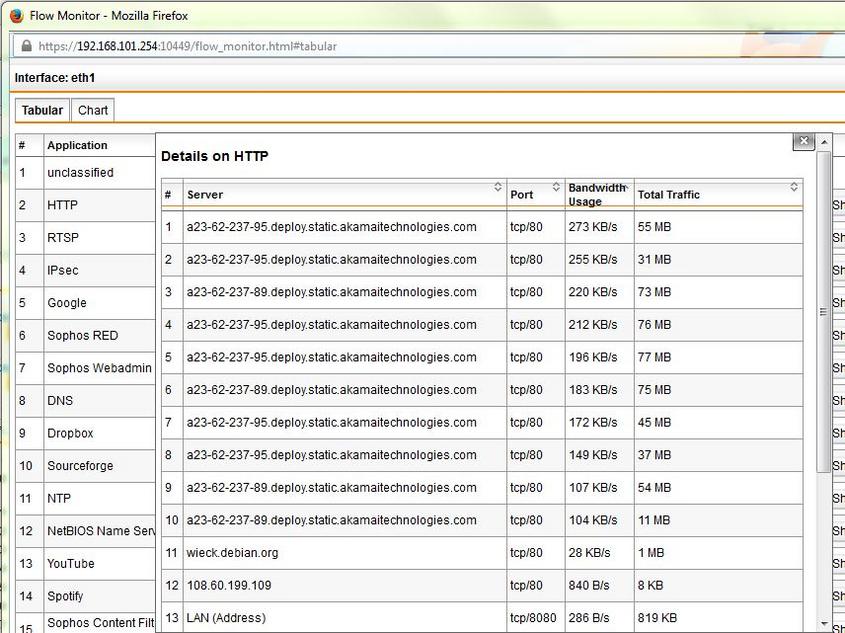Select the Sophos Webadmin application row
Image resolution: width=845 pixels, height=633 pixels.
click(x=86, y=368)
